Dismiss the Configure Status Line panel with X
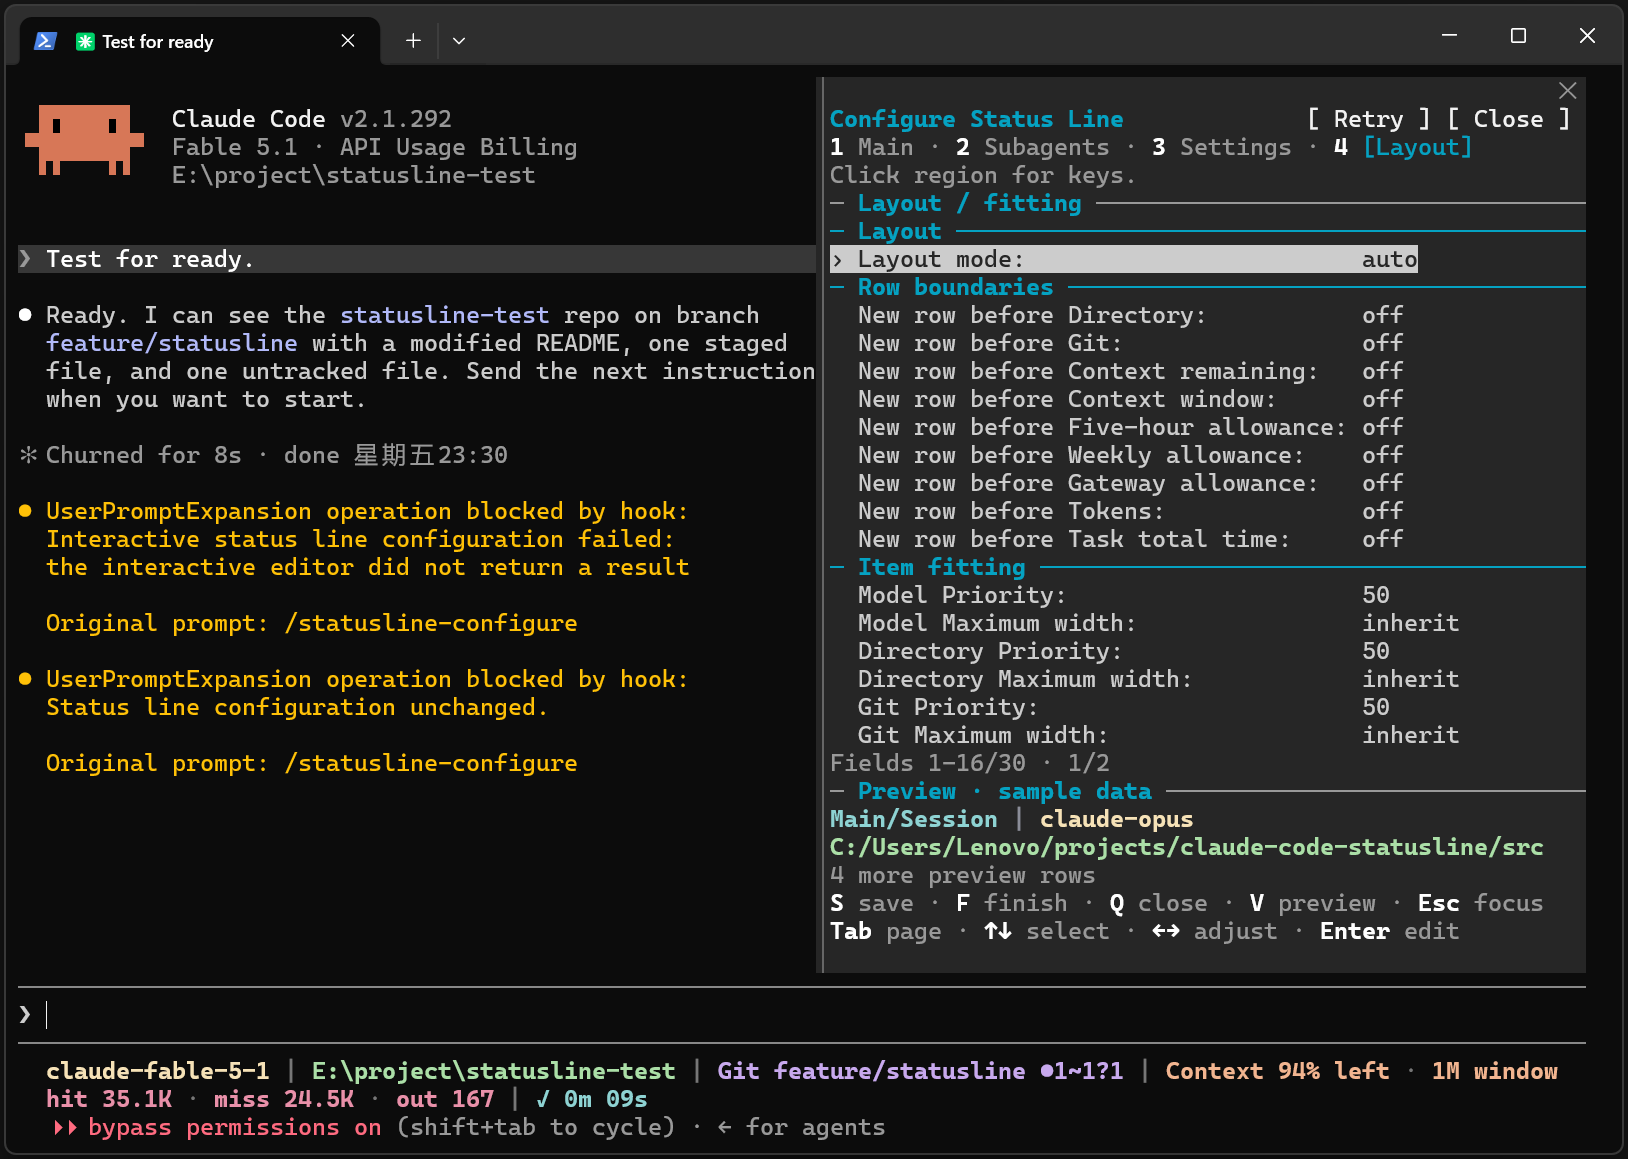This screenshot has width=1628, height=1159. [x=1567, y=91]
